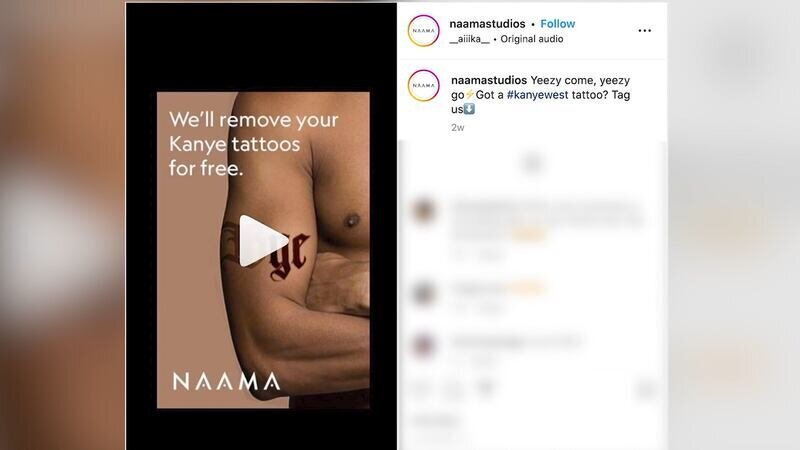Image resolution: width=800 pixels, height=450 pixels.
Task: Open naamastudios username in the post header
Action: (x=487, y=23)
